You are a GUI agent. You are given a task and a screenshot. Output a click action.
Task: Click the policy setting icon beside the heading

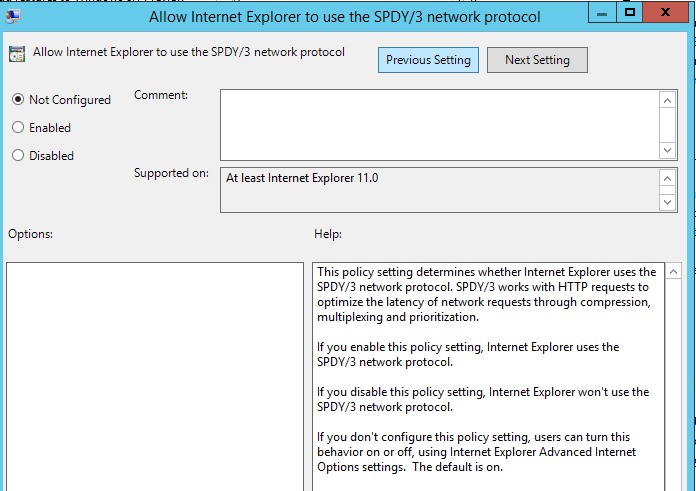pyautogui.click(x=16, y=55)
